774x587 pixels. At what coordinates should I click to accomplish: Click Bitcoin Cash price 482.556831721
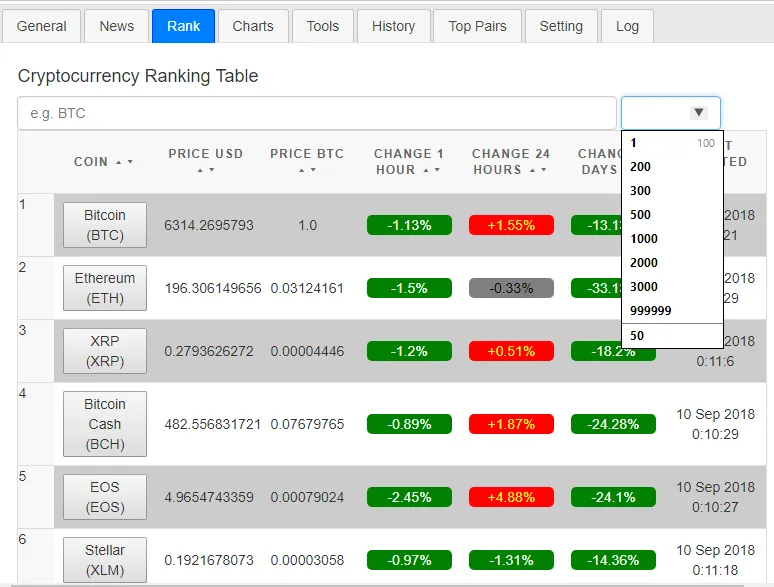click(212, 424)
